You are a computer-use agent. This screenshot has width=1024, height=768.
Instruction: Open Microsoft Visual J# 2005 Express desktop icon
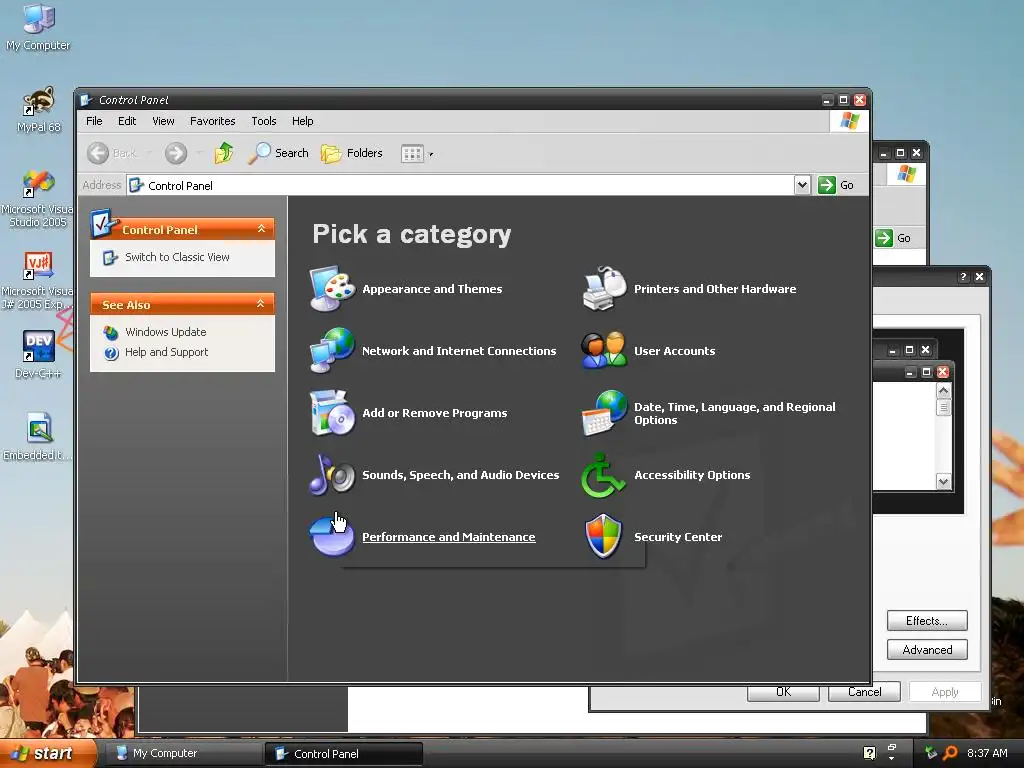(x=37, y=280)
